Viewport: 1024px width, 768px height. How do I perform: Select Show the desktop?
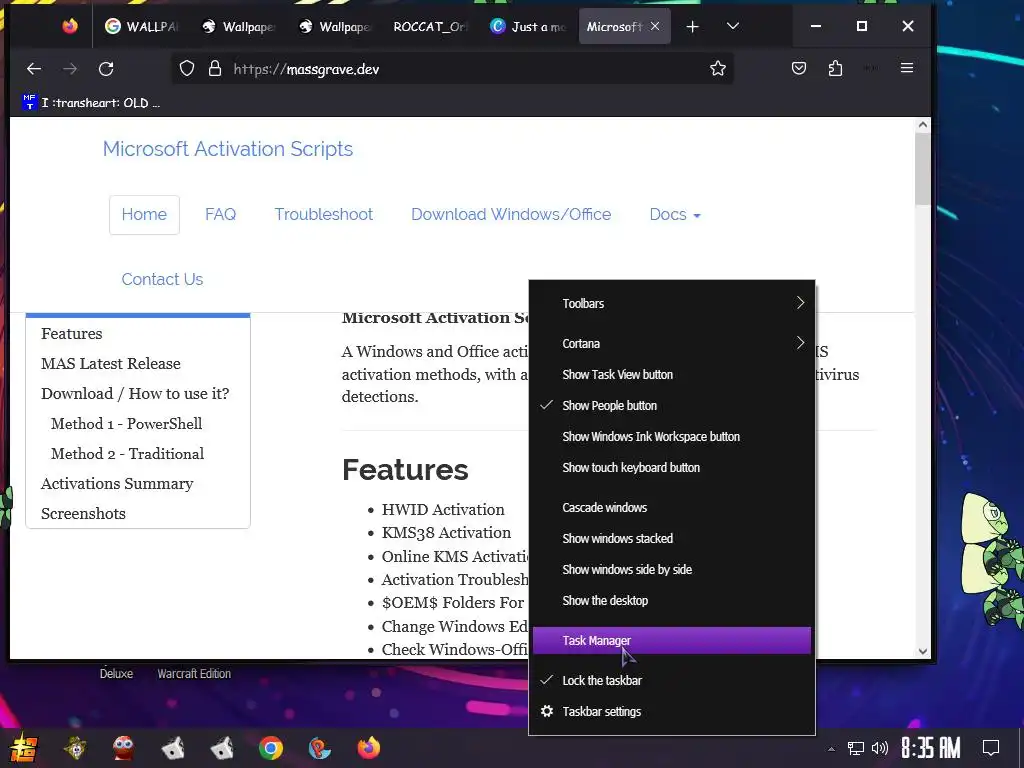click(671, 601)
